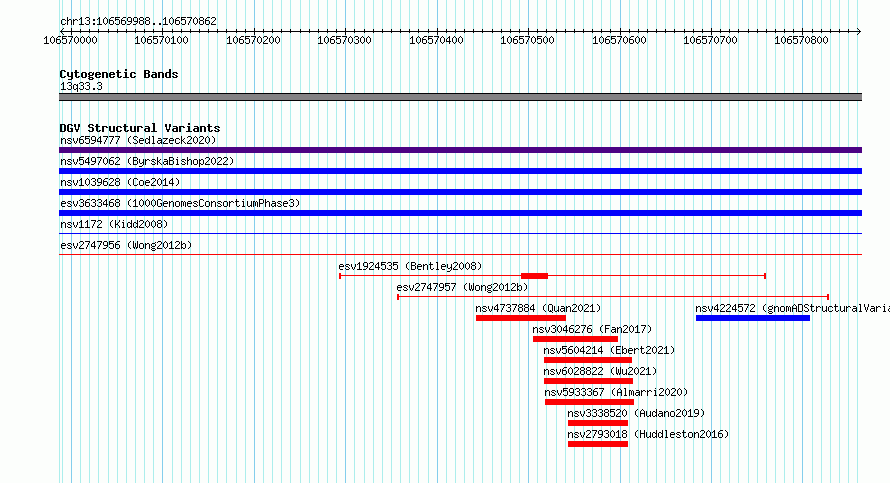Click the red bar under nsv6028822

pyautogui.click(x=588, y=381)
